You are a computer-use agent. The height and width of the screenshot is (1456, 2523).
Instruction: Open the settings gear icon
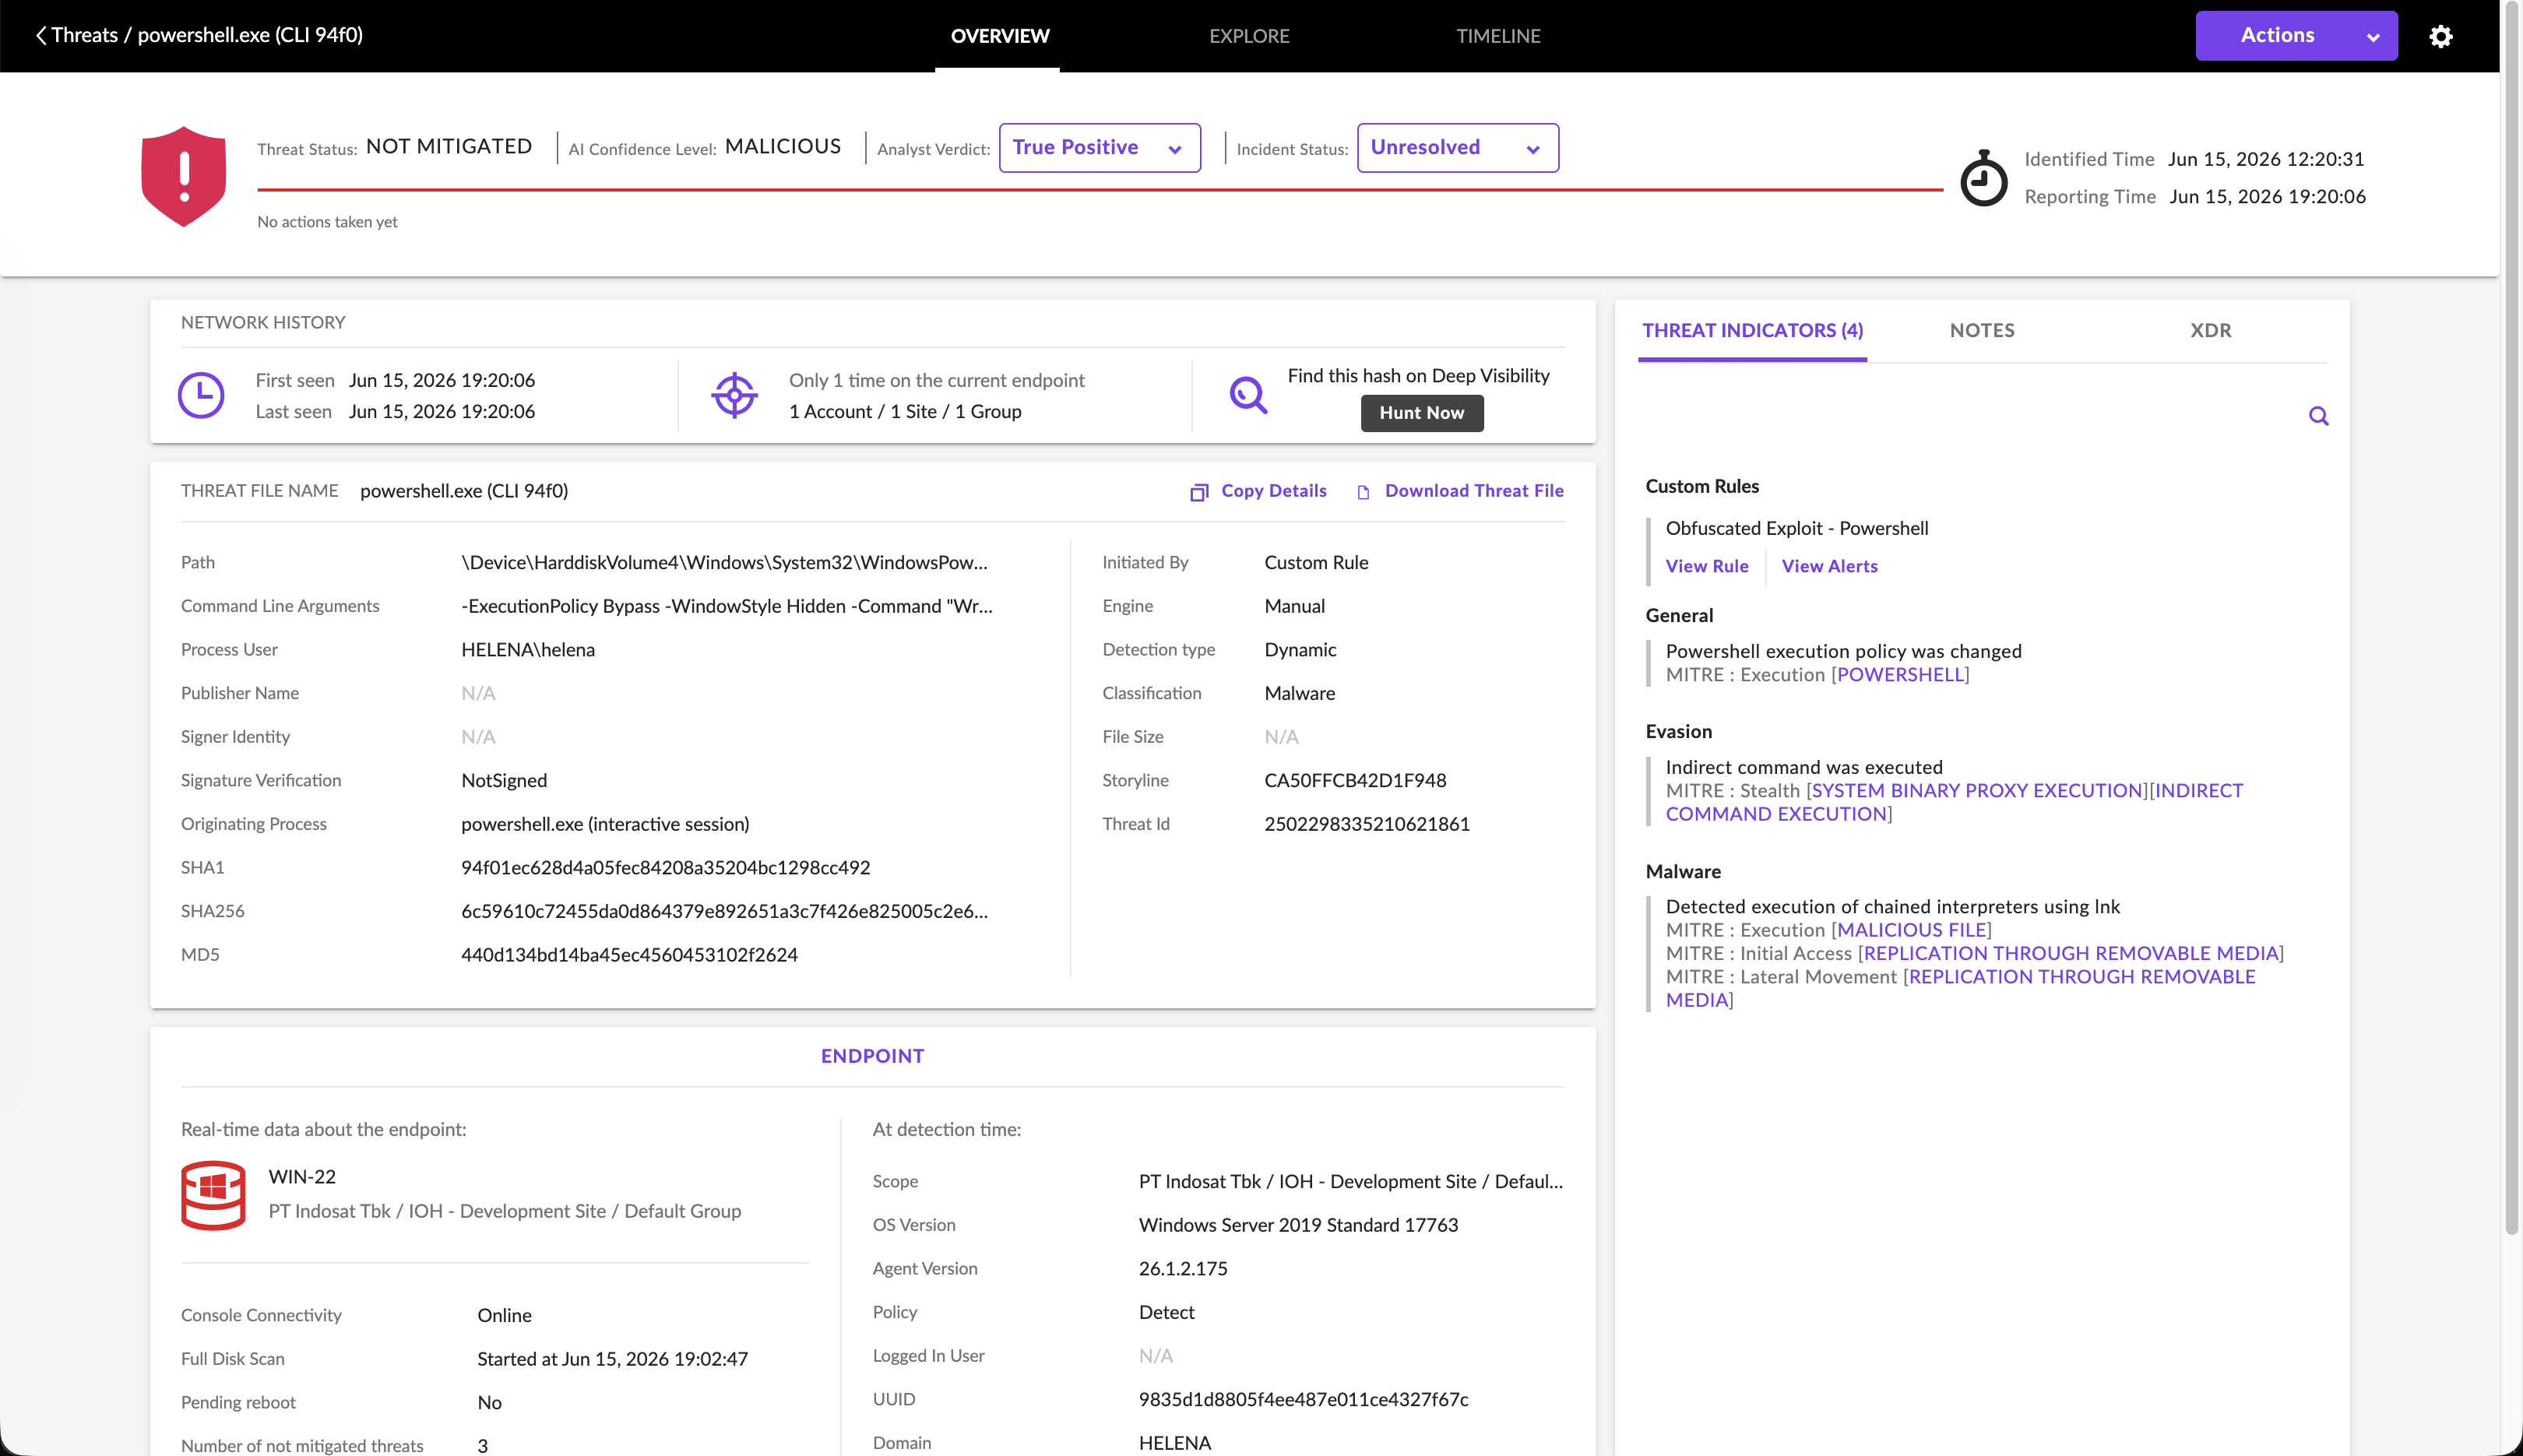(2441, 36)
